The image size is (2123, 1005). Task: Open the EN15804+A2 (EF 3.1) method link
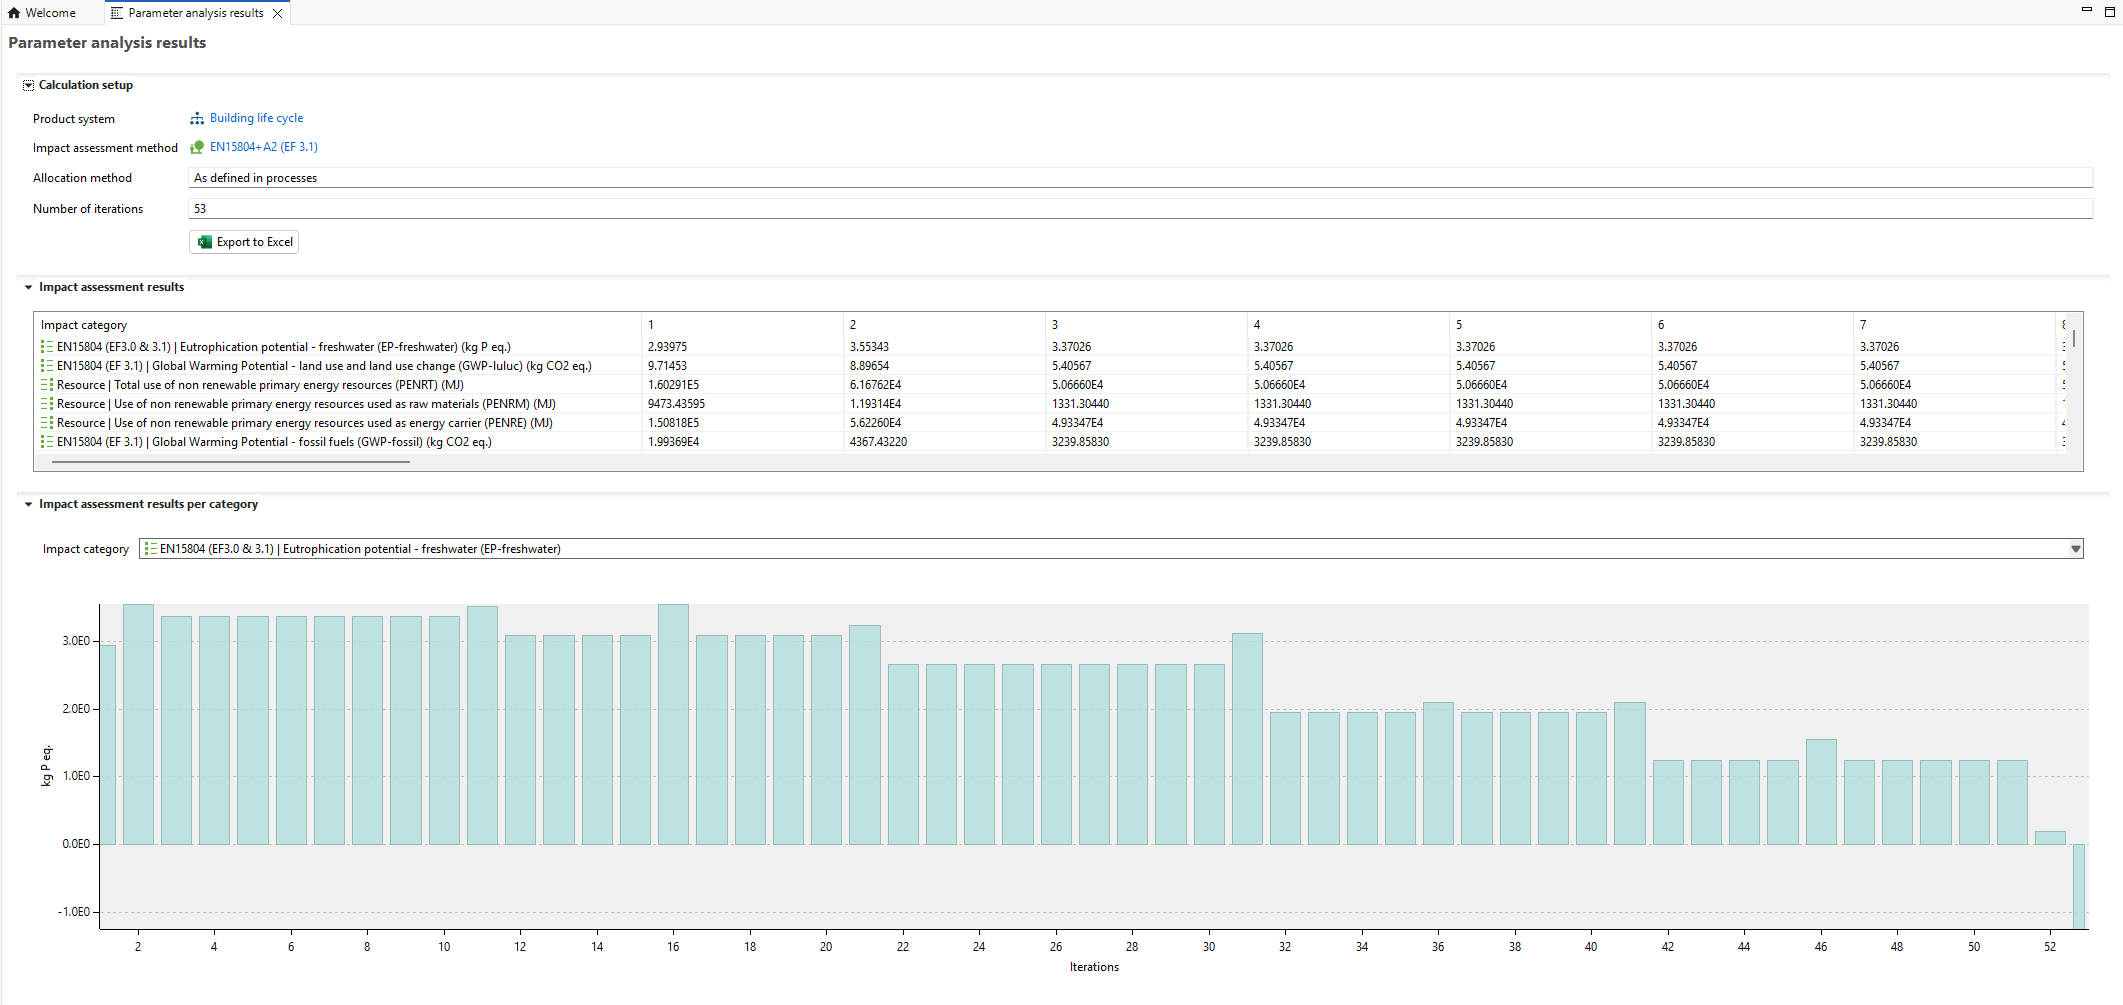click(263, 147)
